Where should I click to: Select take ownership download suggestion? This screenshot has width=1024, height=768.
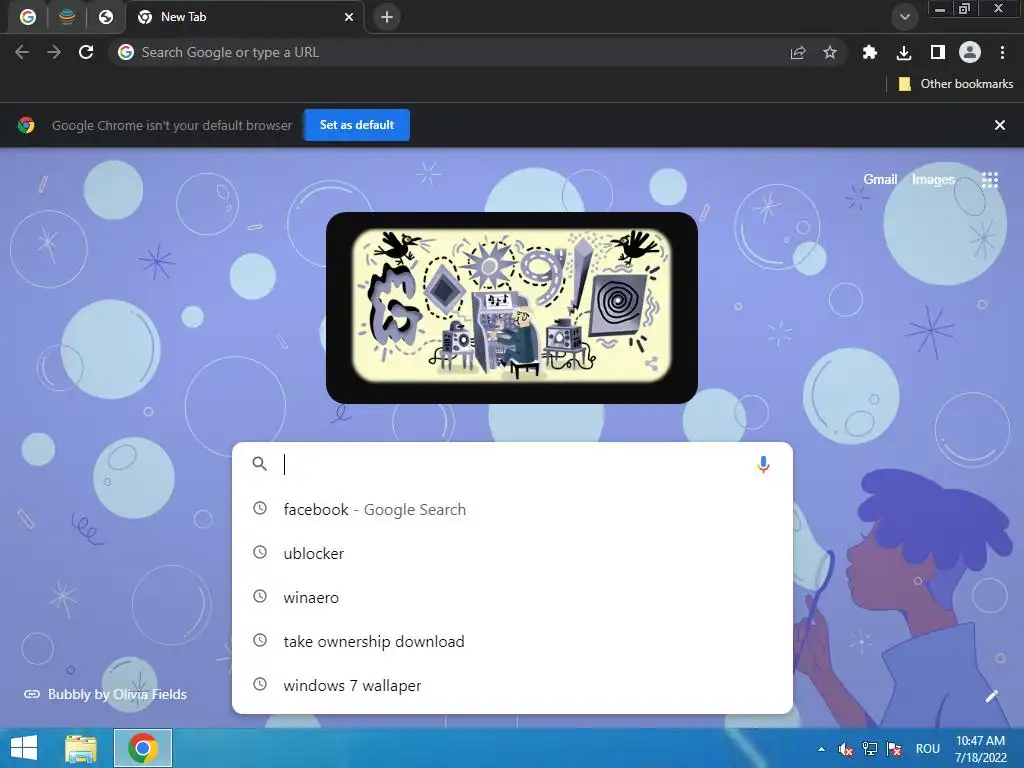click(513, 641)
